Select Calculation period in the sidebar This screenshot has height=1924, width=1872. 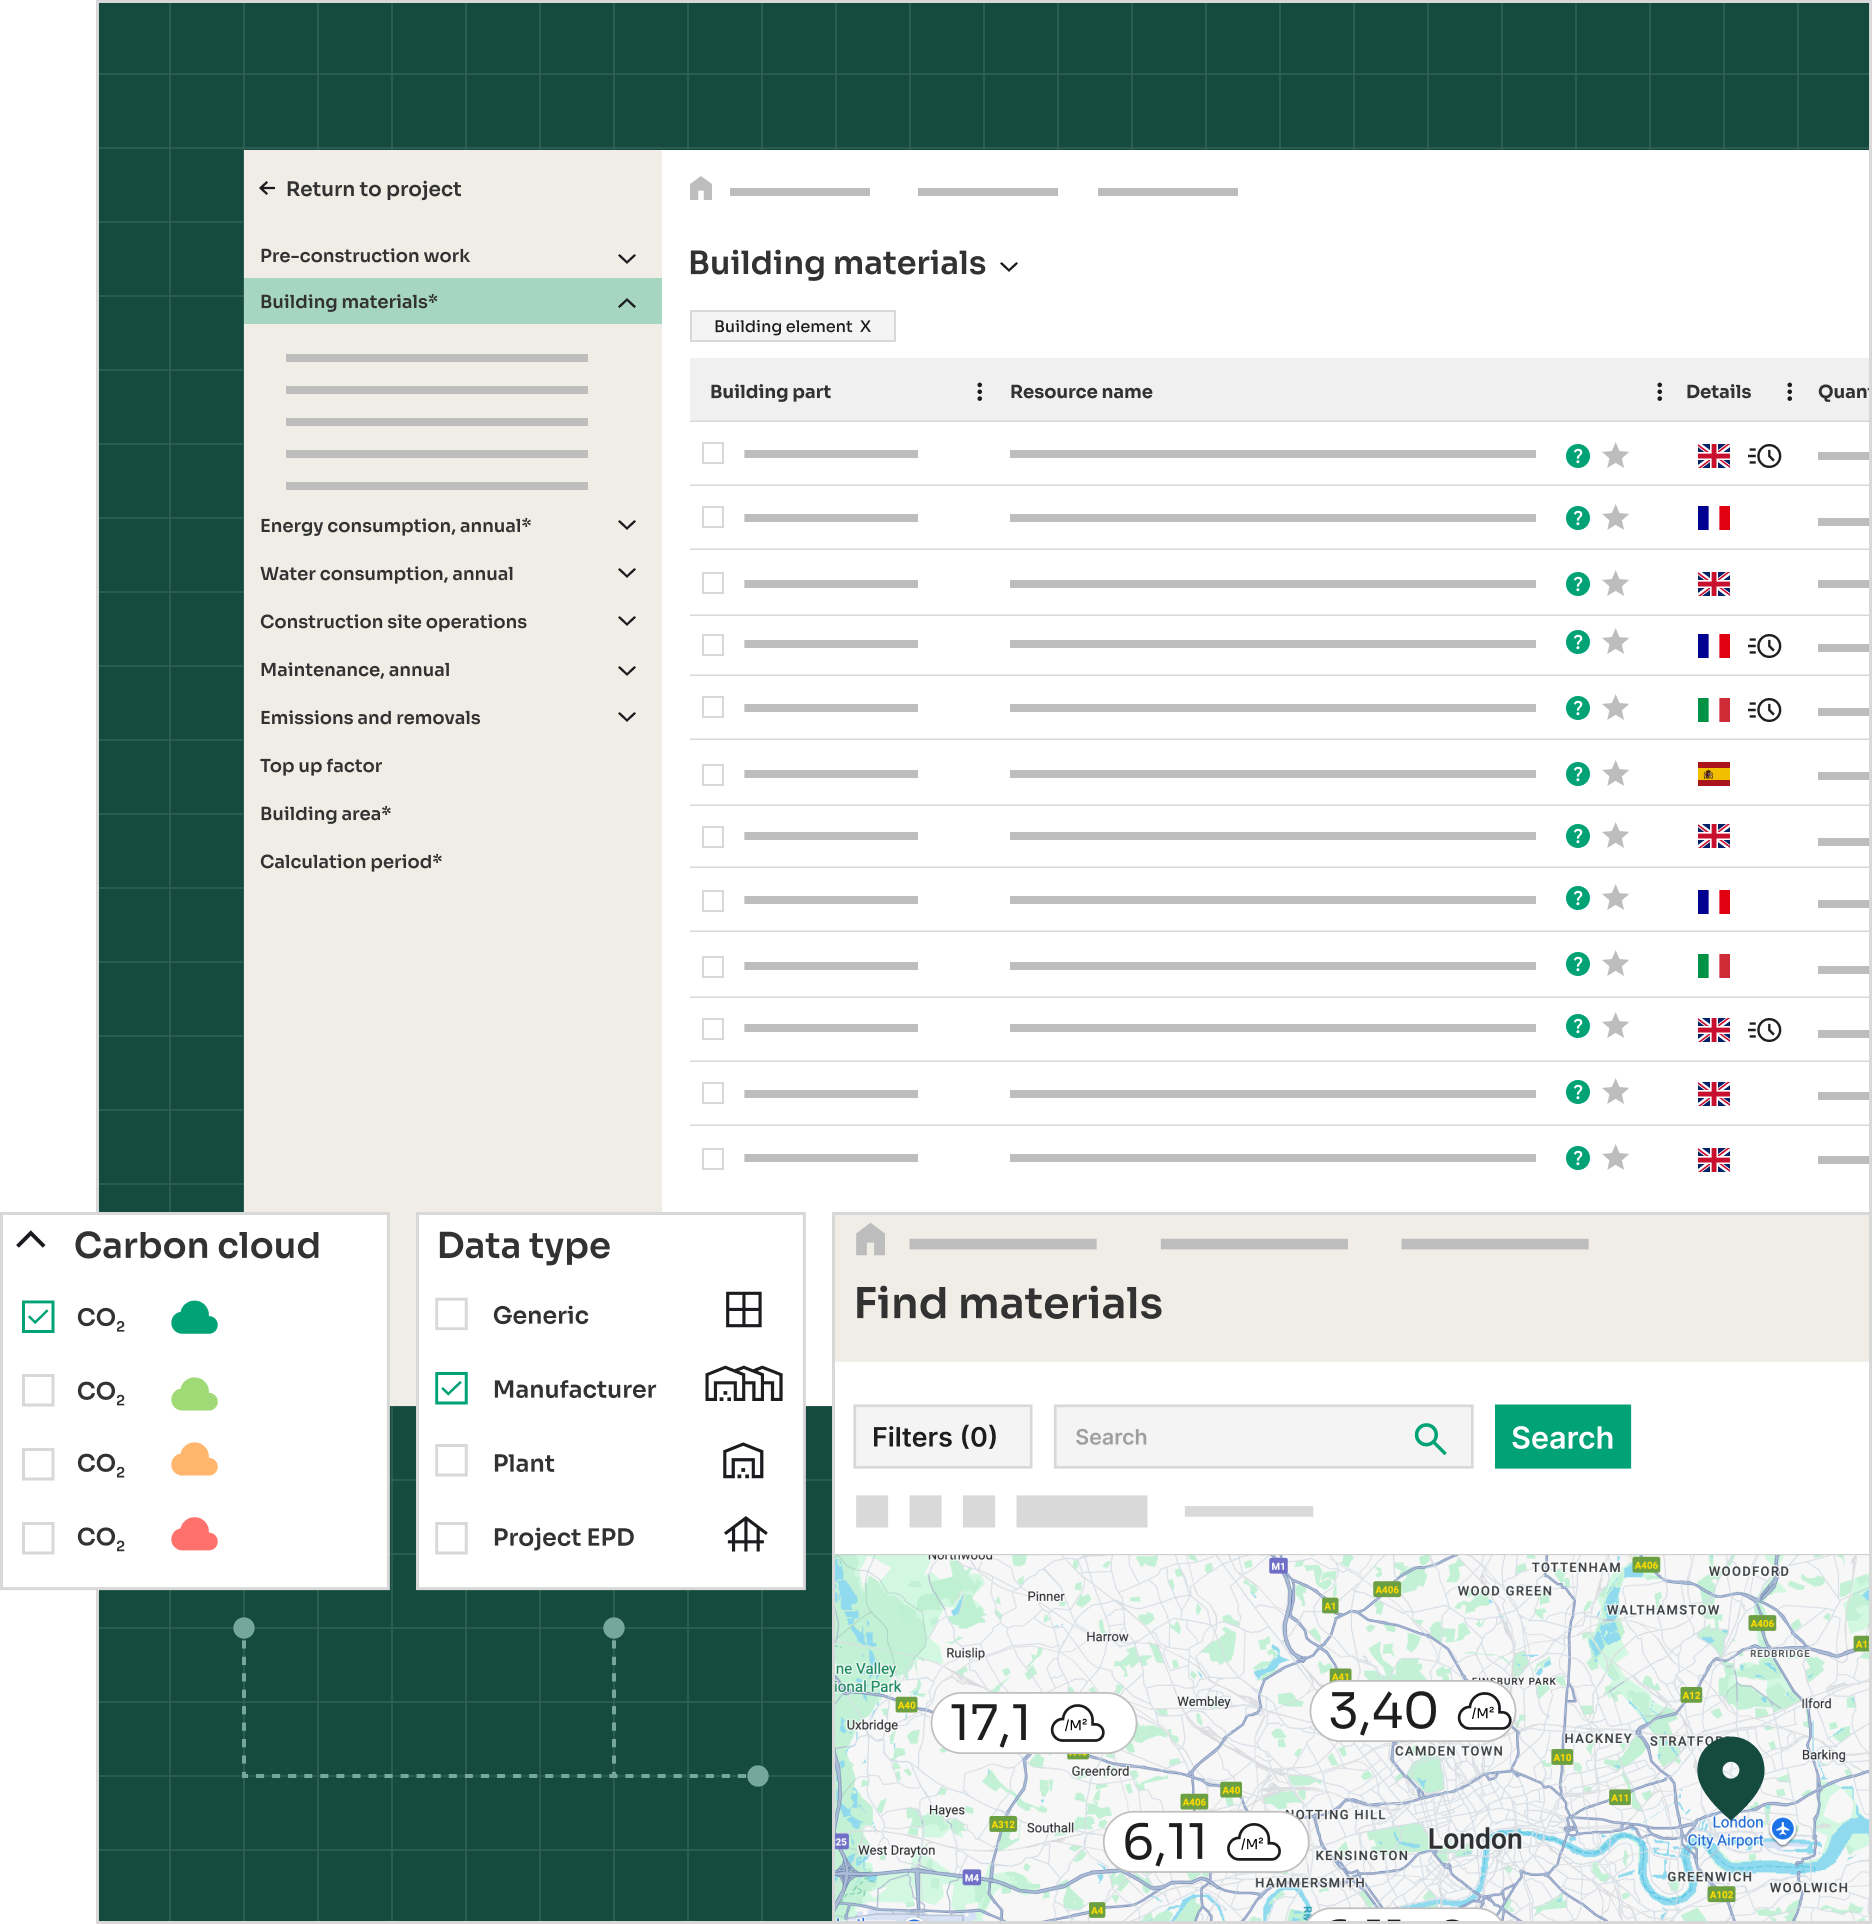[x=350, y=862]
